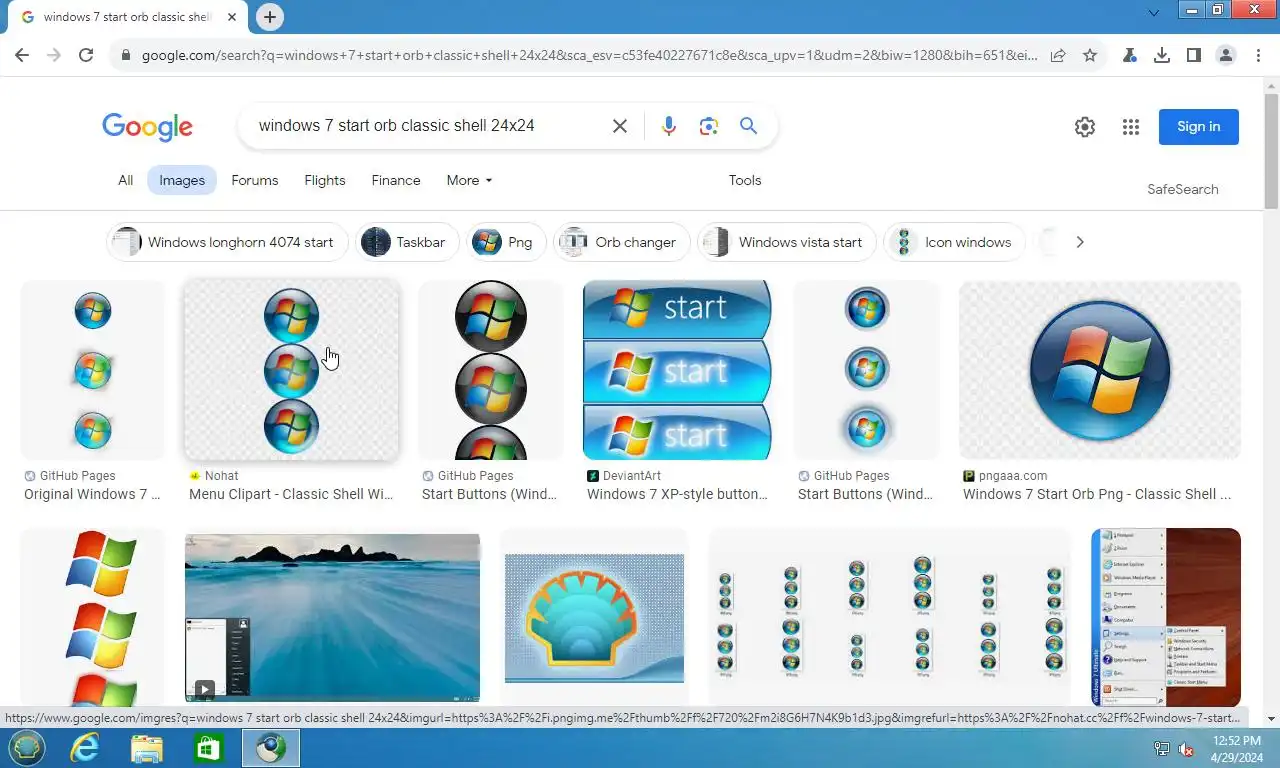1280x768 pixels.
Task: Open File Explorer from the taskbar
Action: (x=147, y=748)
